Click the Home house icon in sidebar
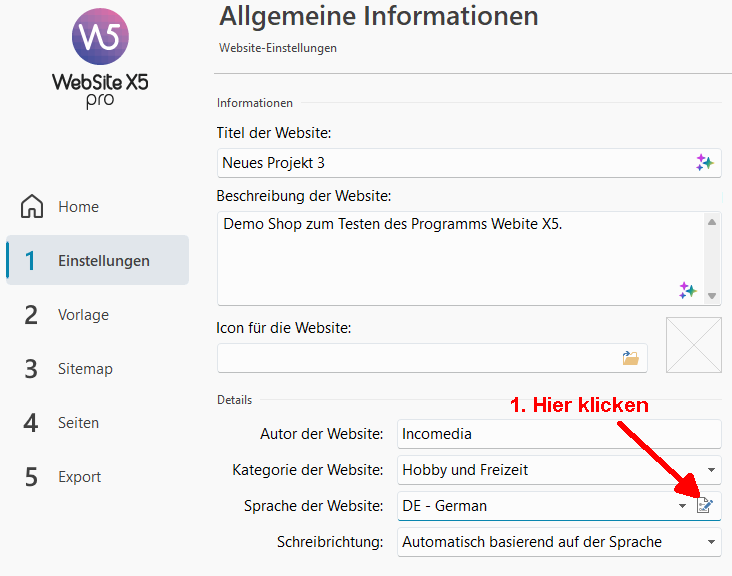 pos(32,207)
